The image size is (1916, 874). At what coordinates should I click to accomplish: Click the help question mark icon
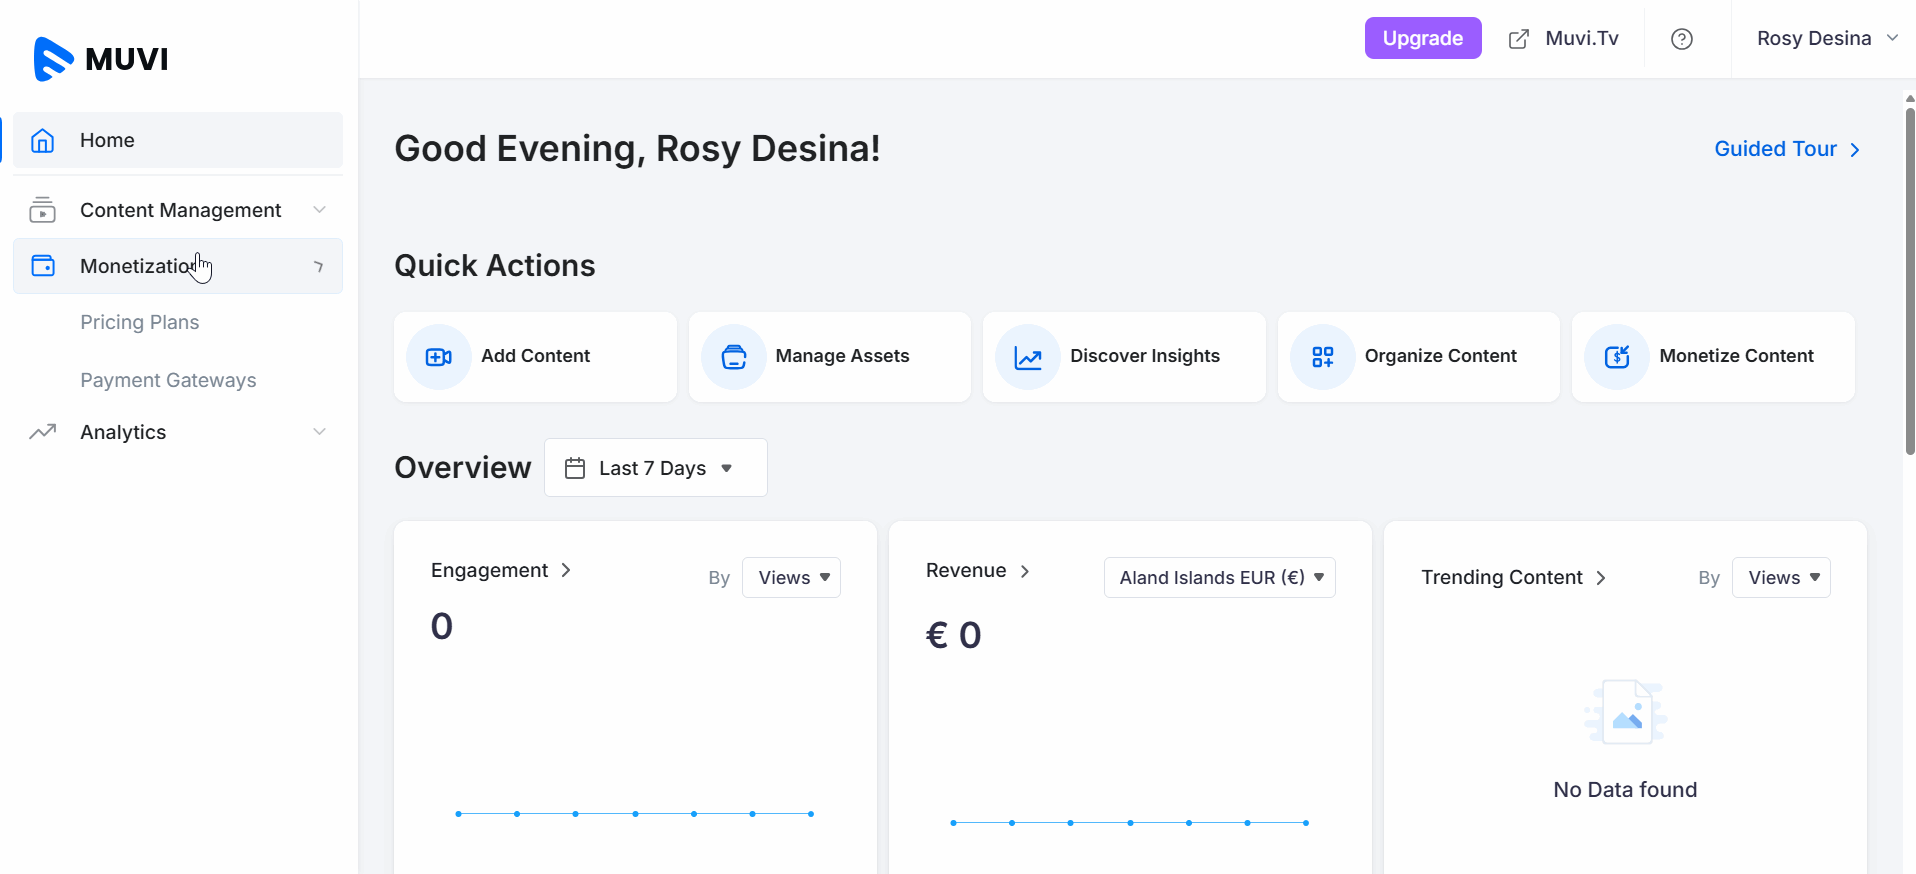[x=1681, y=39]
